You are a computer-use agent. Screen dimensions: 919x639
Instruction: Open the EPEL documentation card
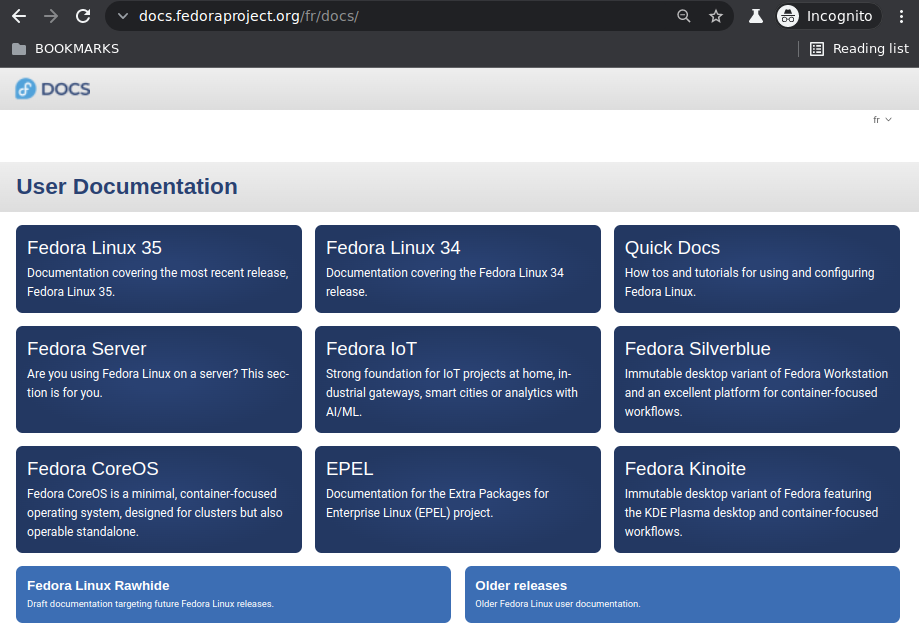pyautogui.click(x=458, y=499)
